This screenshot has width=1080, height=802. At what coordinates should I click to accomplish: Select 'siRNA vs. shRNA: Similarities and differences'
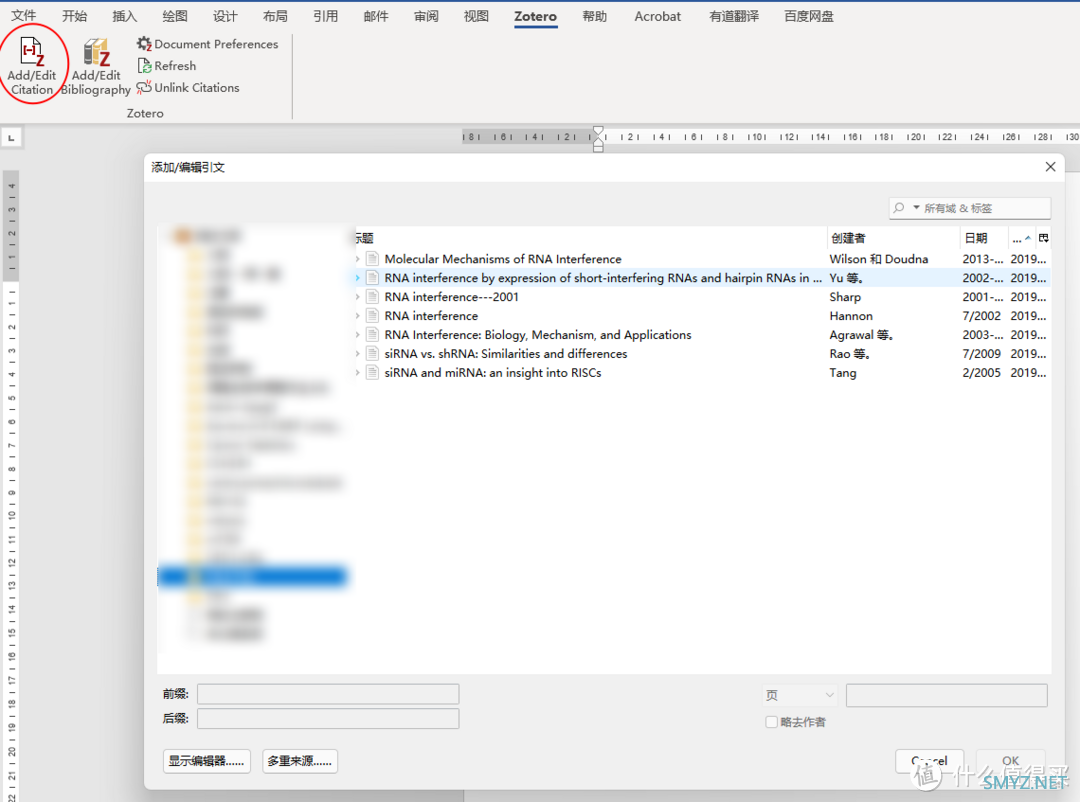pyautogui.click(x=506, y=353)
